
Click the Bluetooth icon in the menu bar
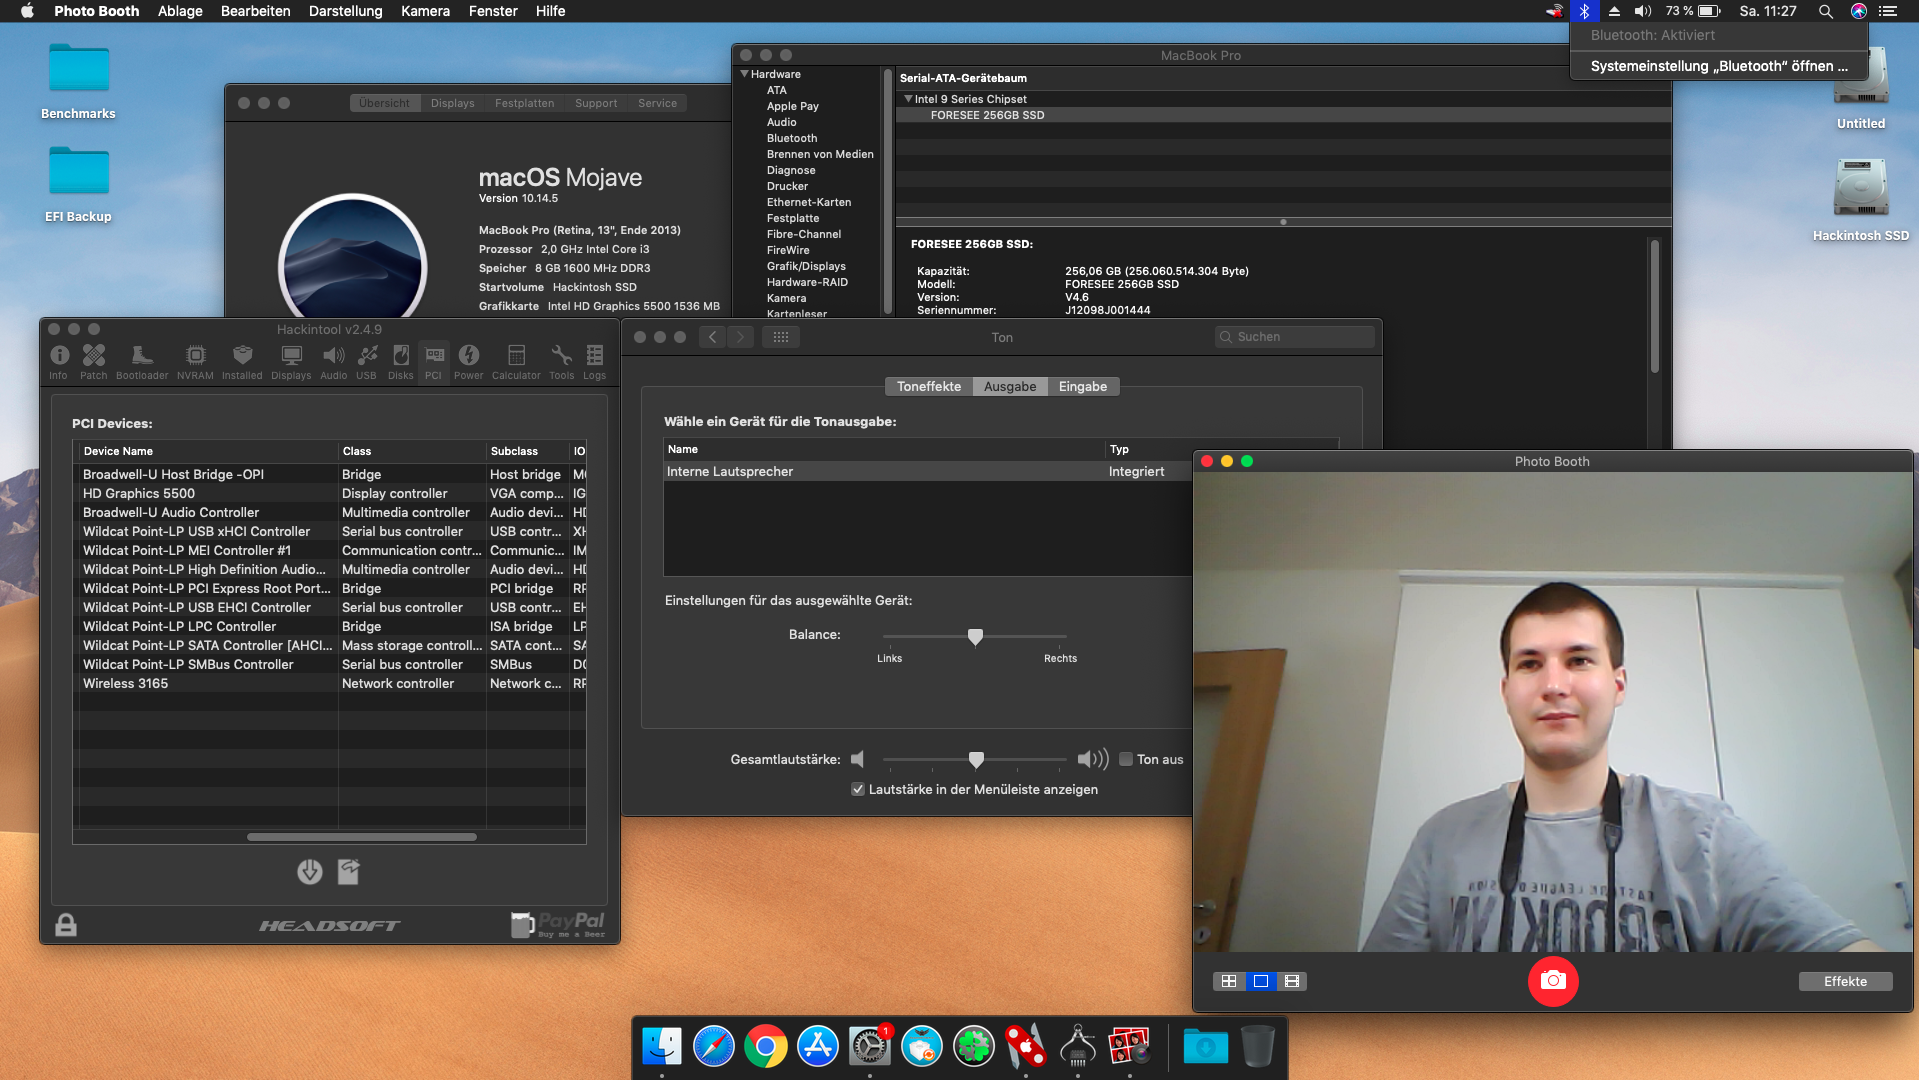[x=1584, y=11]
